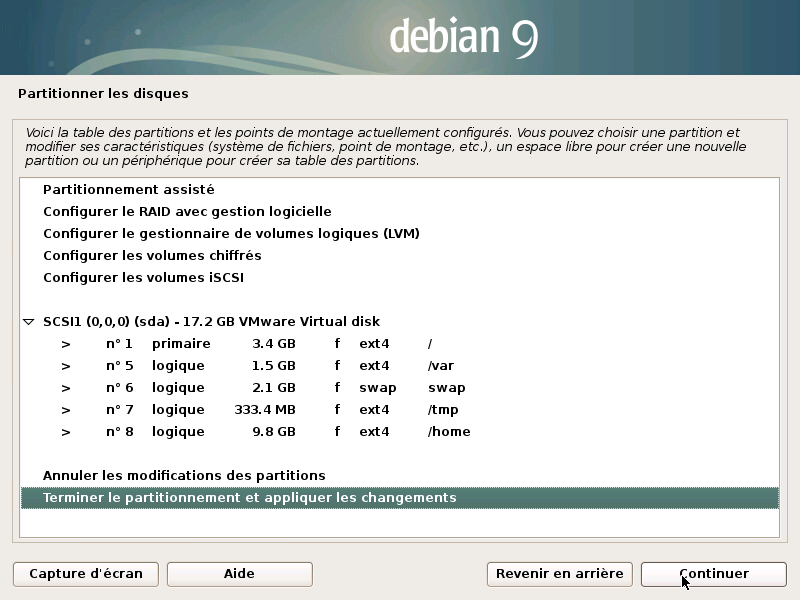Click the swap filesystem type on n° 6

click(378, 388)
